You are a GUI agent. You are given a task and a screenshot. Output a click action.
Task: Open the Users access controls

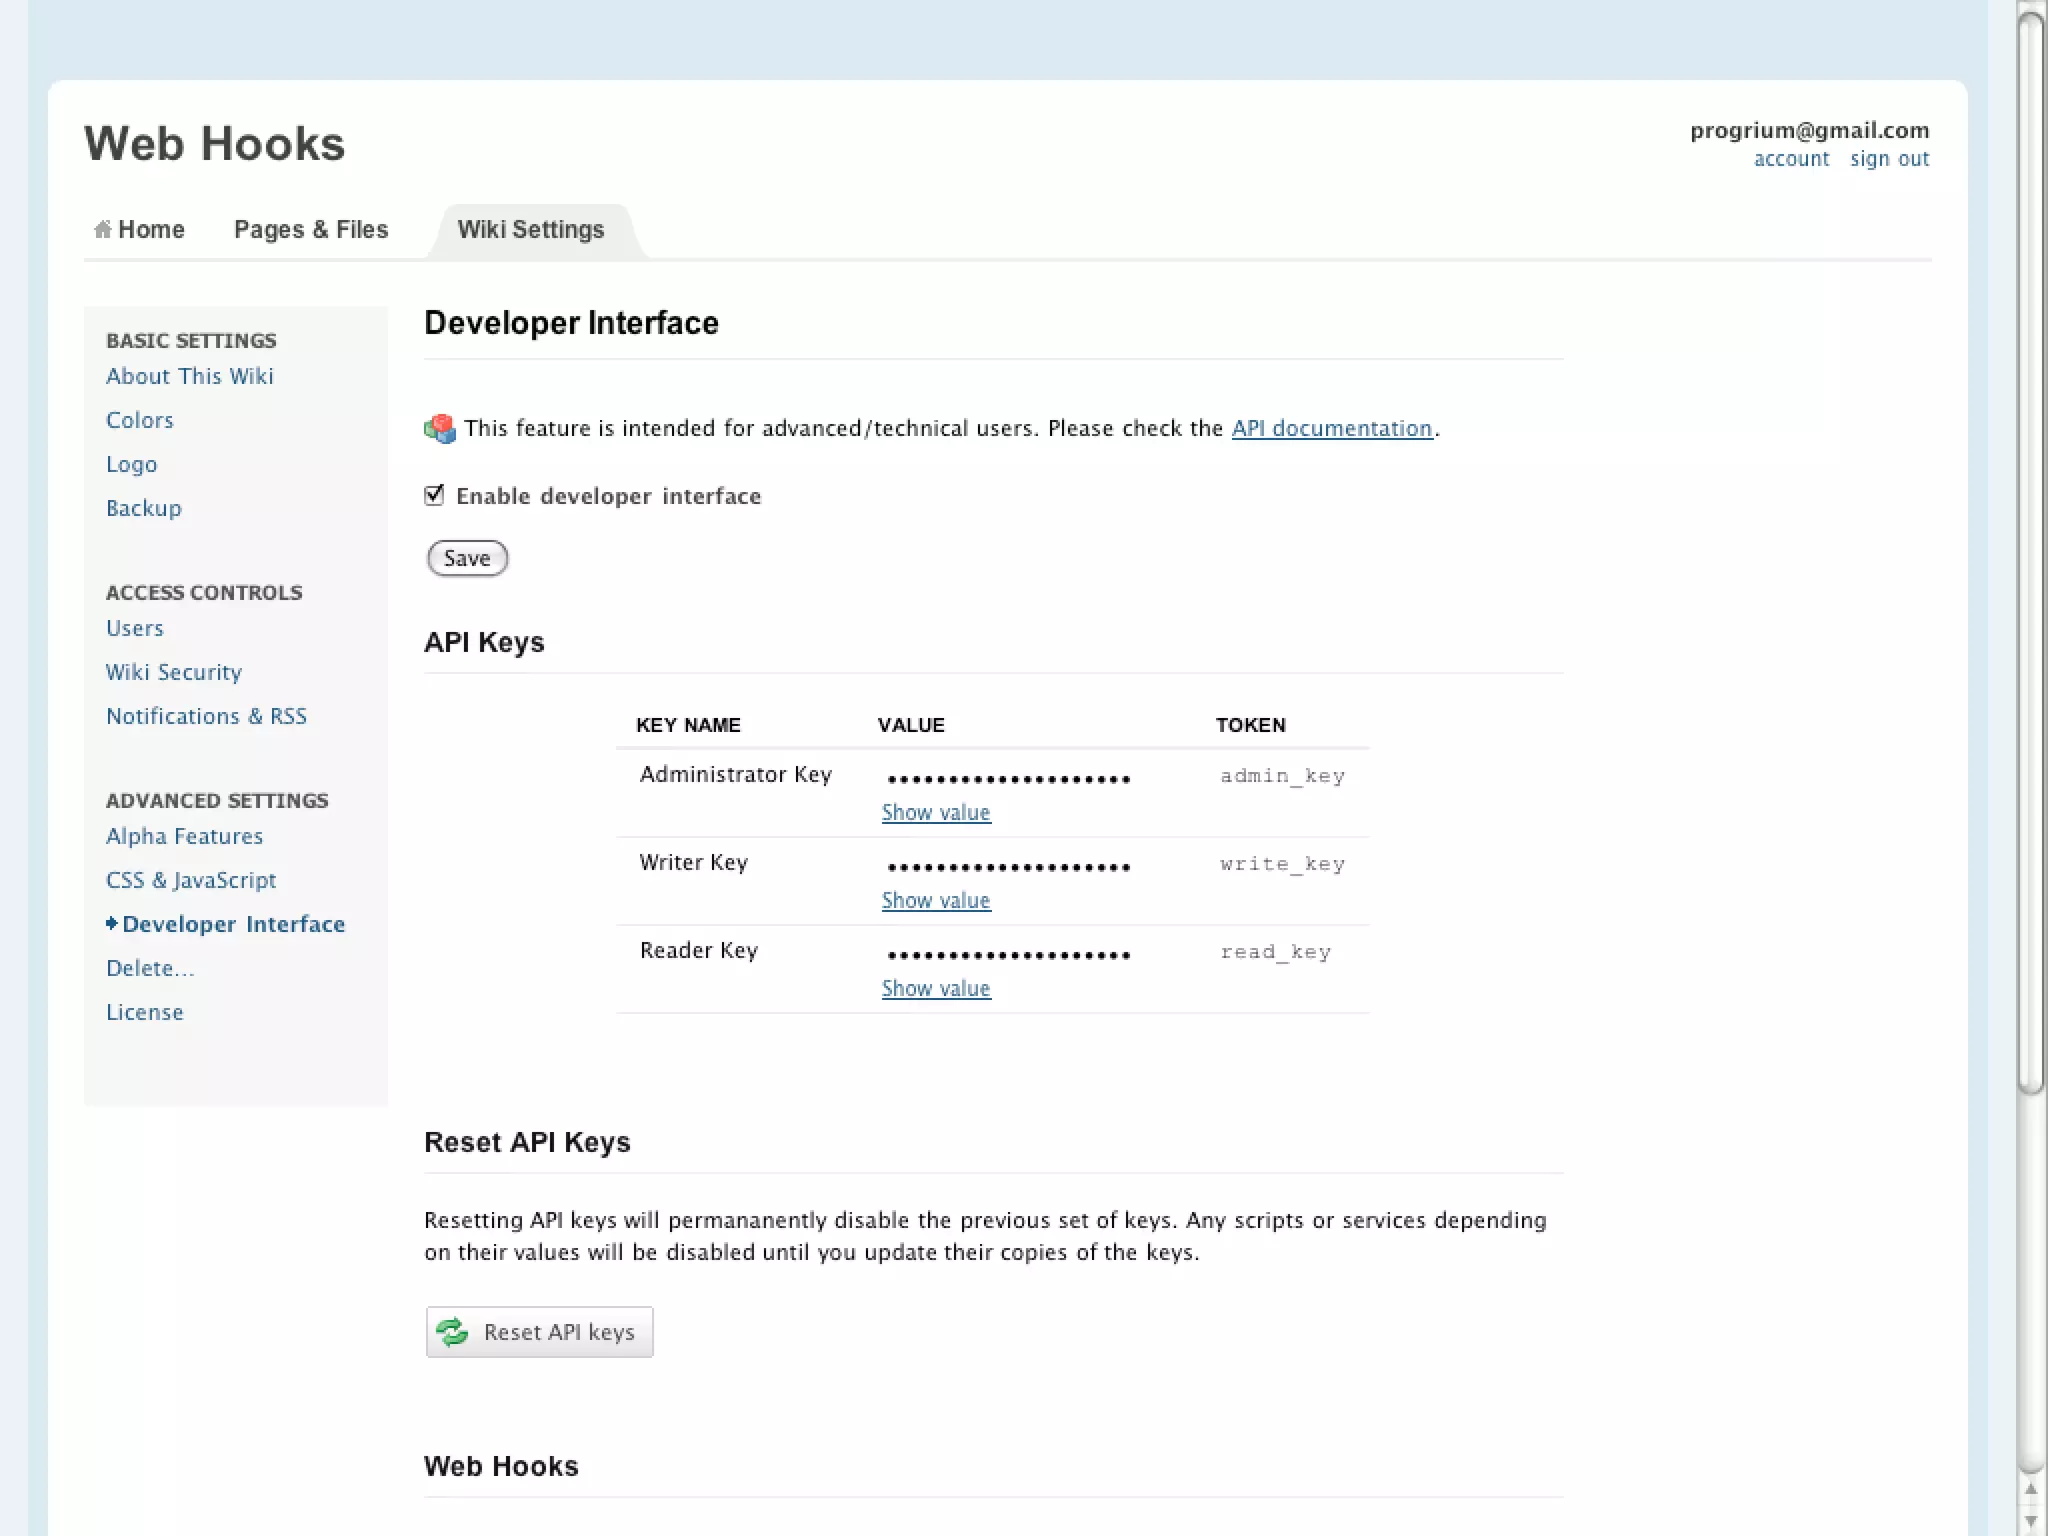tap(135, 628)
